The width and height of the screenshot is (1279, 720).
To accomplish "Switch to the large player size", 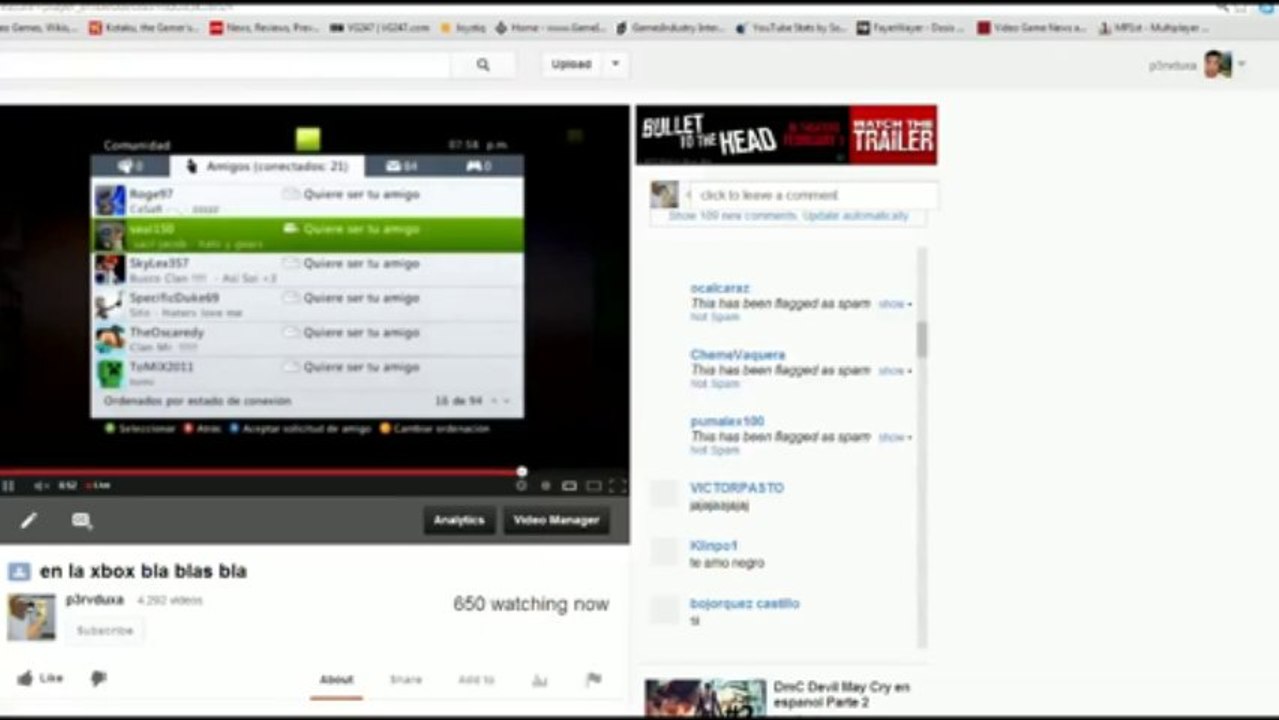I will point(593,486).
